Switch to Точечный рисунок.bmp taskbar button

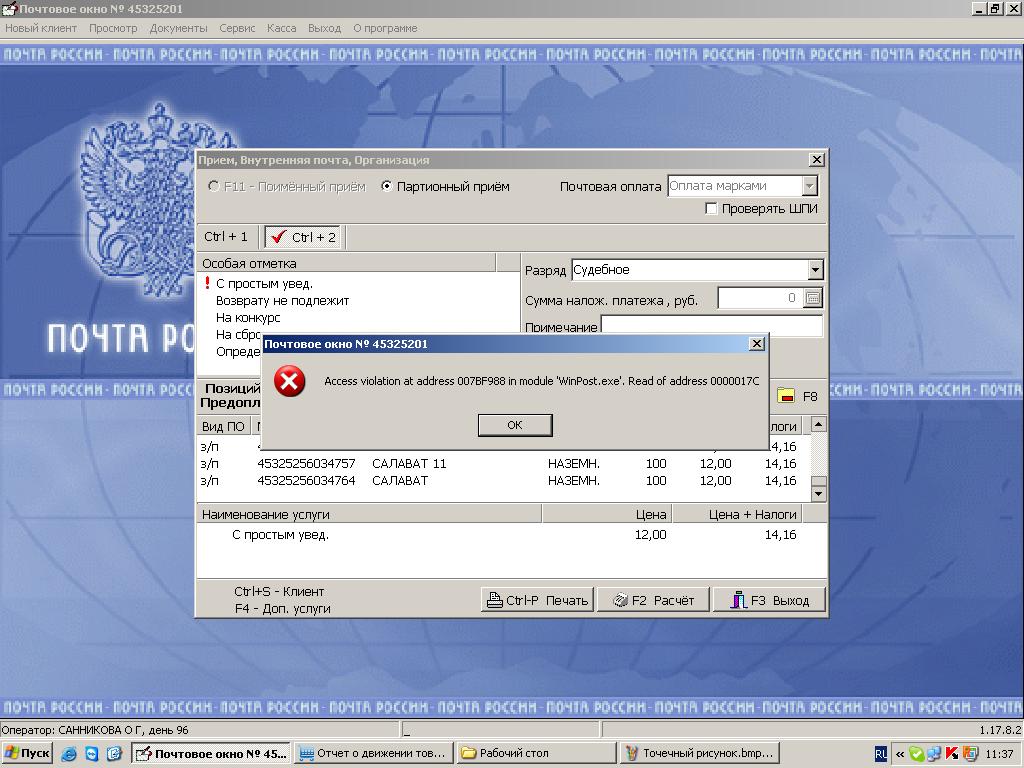pyautogui.click(x=699, y=753)
